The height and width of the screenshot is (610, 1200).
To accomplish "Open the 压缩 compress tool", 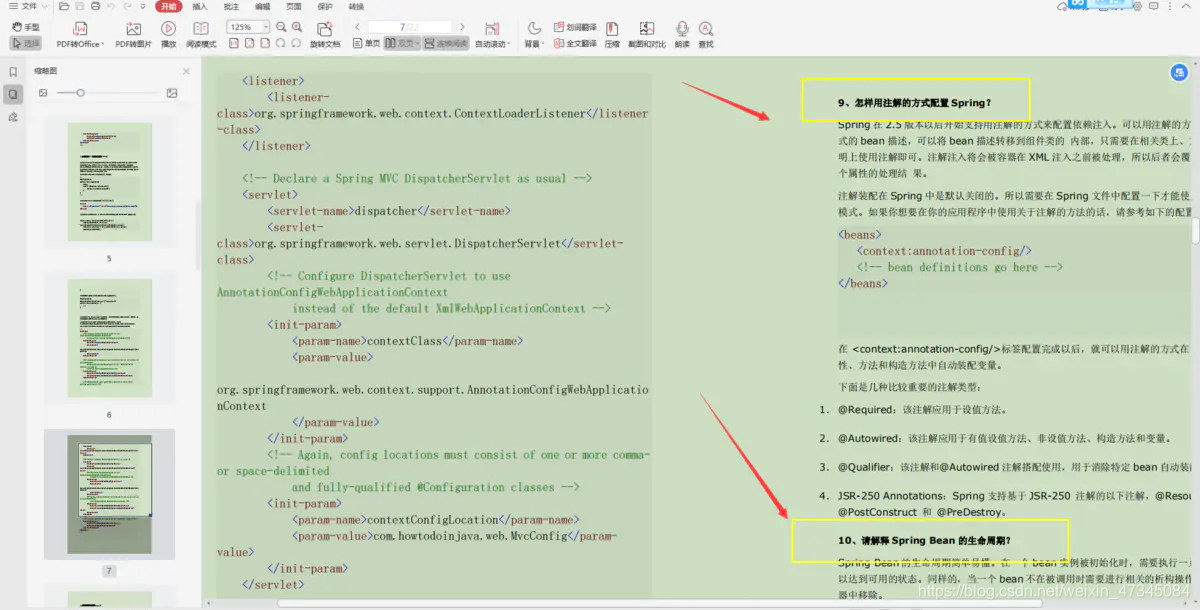I will 612,35.
